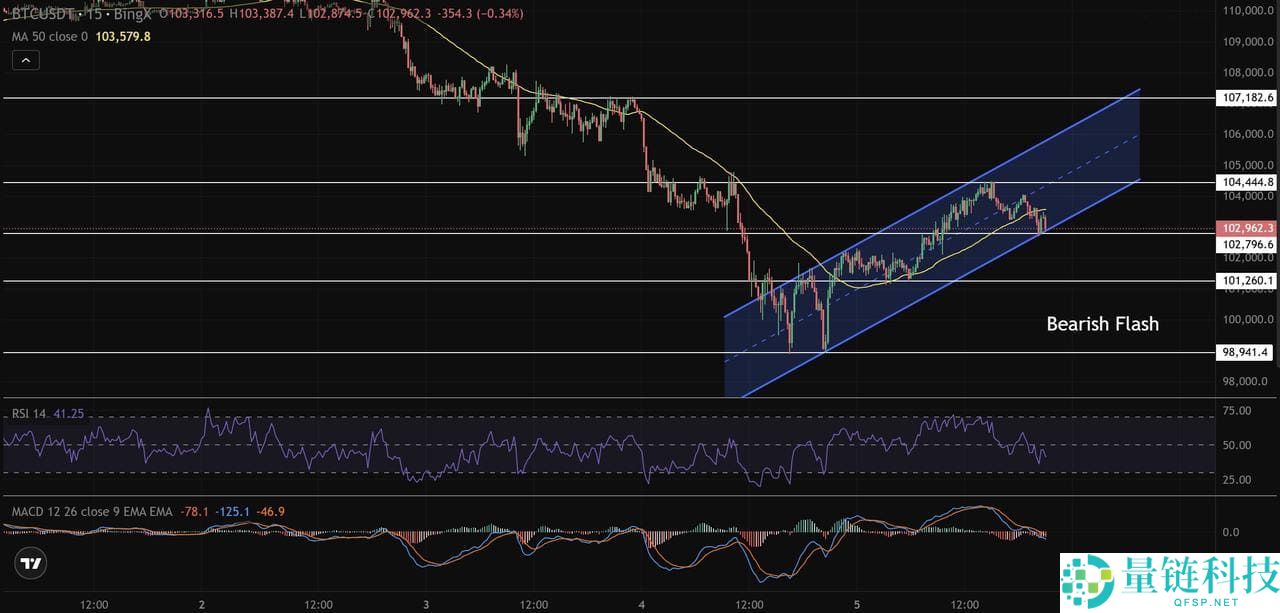Select the red current price 102,962.3 label

tap(1247, 228)
